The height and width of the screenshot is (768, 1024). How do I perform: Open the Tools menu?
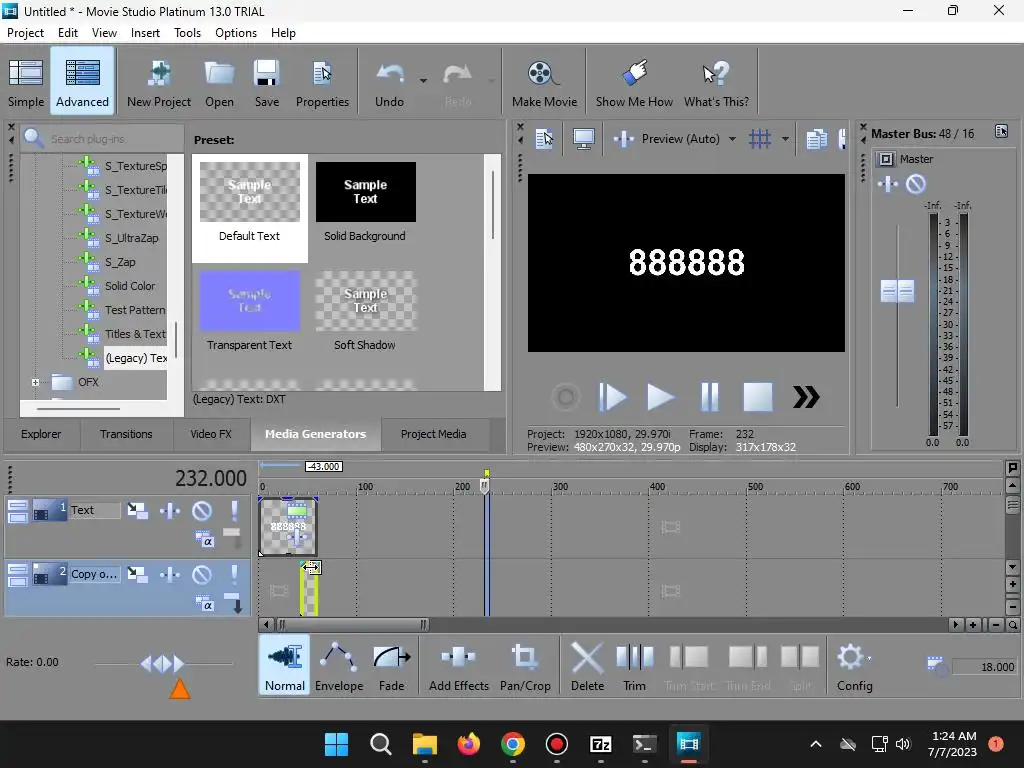click(187, 33)
